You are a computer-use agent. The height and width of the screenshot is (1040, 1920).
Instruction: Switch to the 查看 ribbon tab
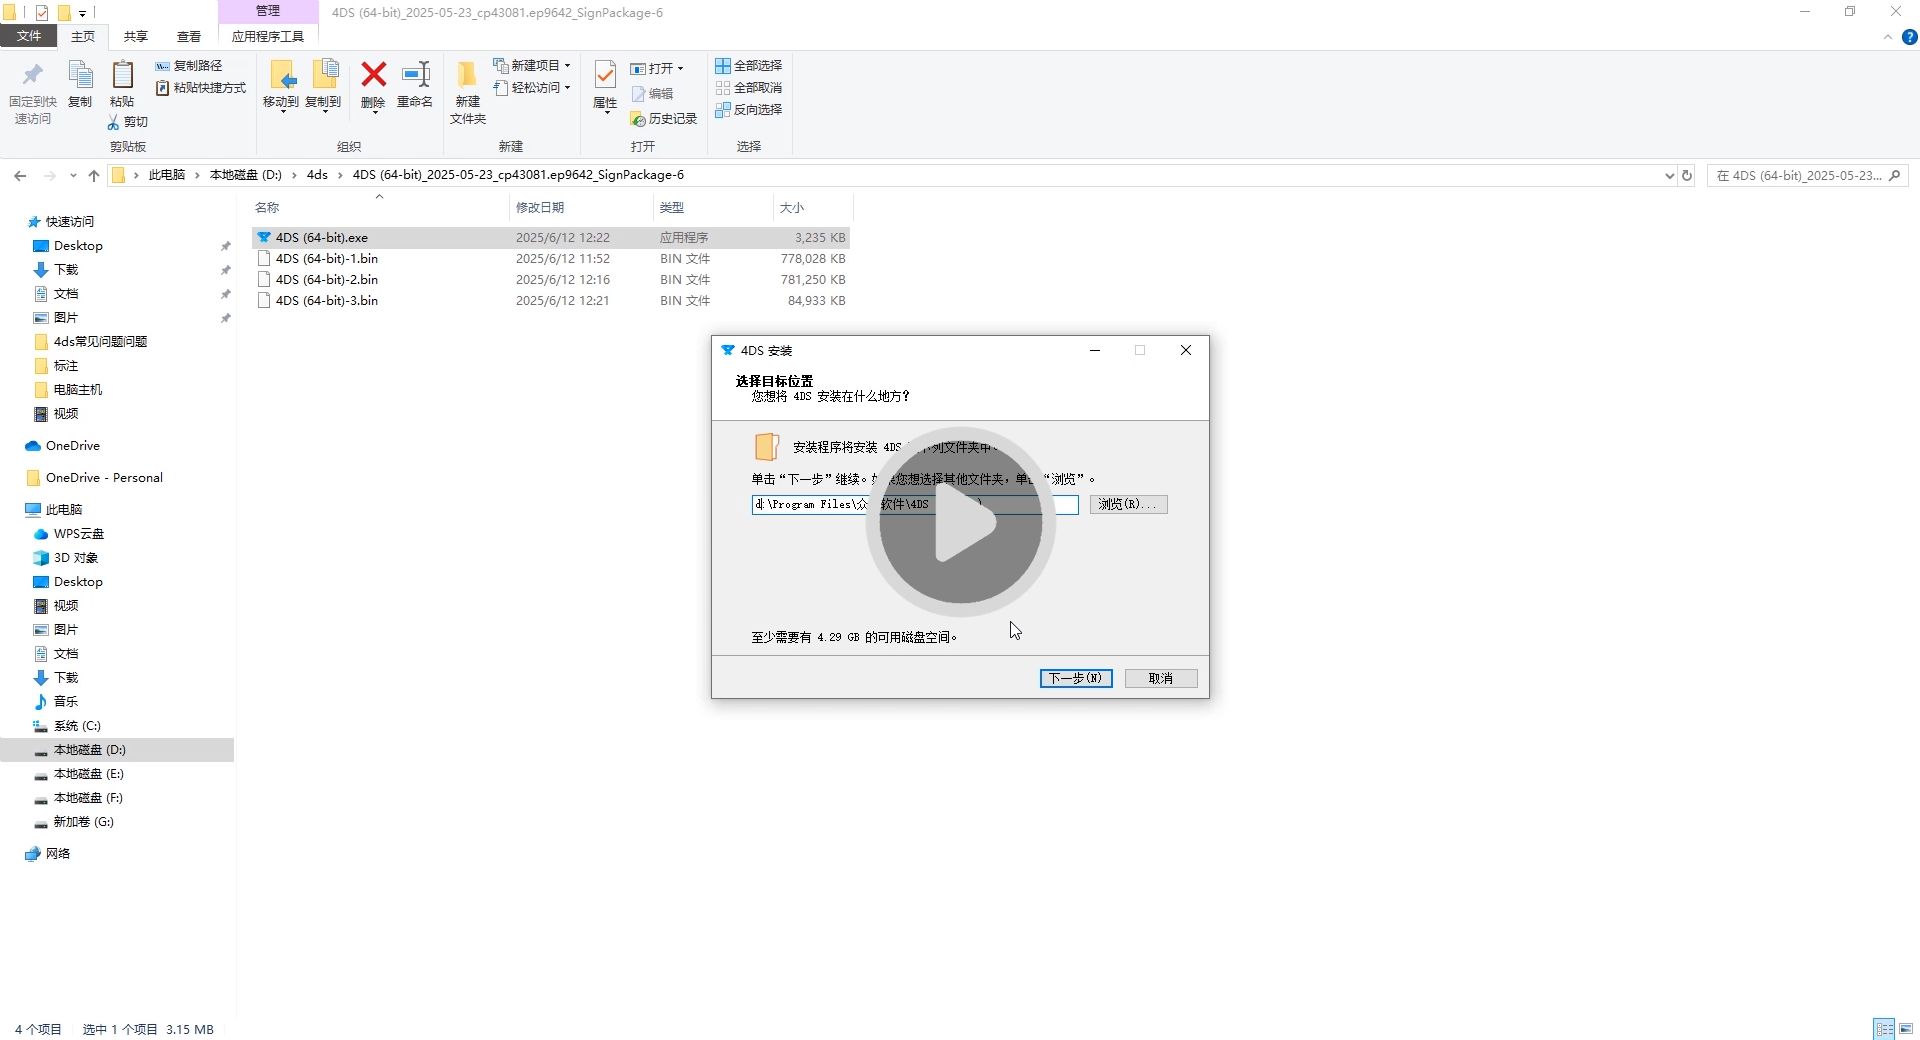pos(189,36)
